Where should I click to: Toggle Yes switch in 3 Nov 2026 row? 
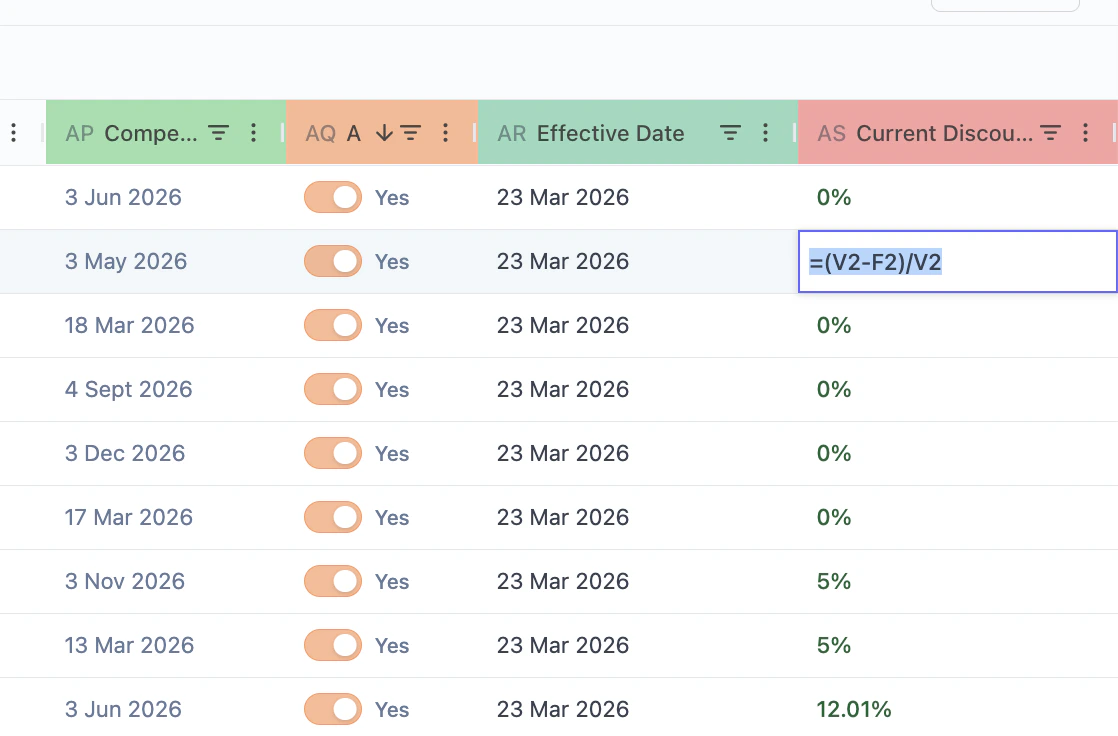[333, 581]
